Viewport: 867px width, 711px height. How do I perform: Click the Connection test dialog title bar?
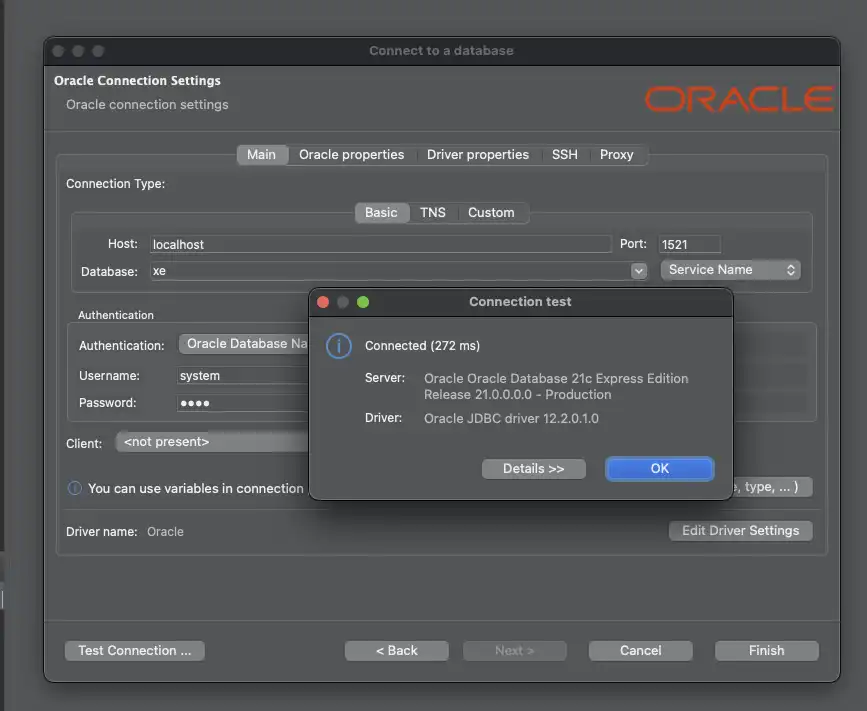[x=520, y=302]
